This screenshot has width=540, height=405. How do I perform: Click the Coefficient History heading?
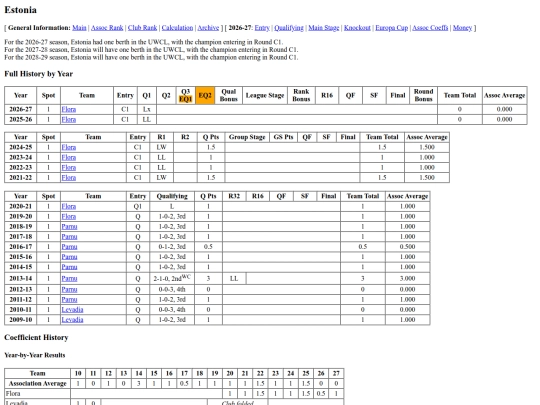tap(36, 338)
